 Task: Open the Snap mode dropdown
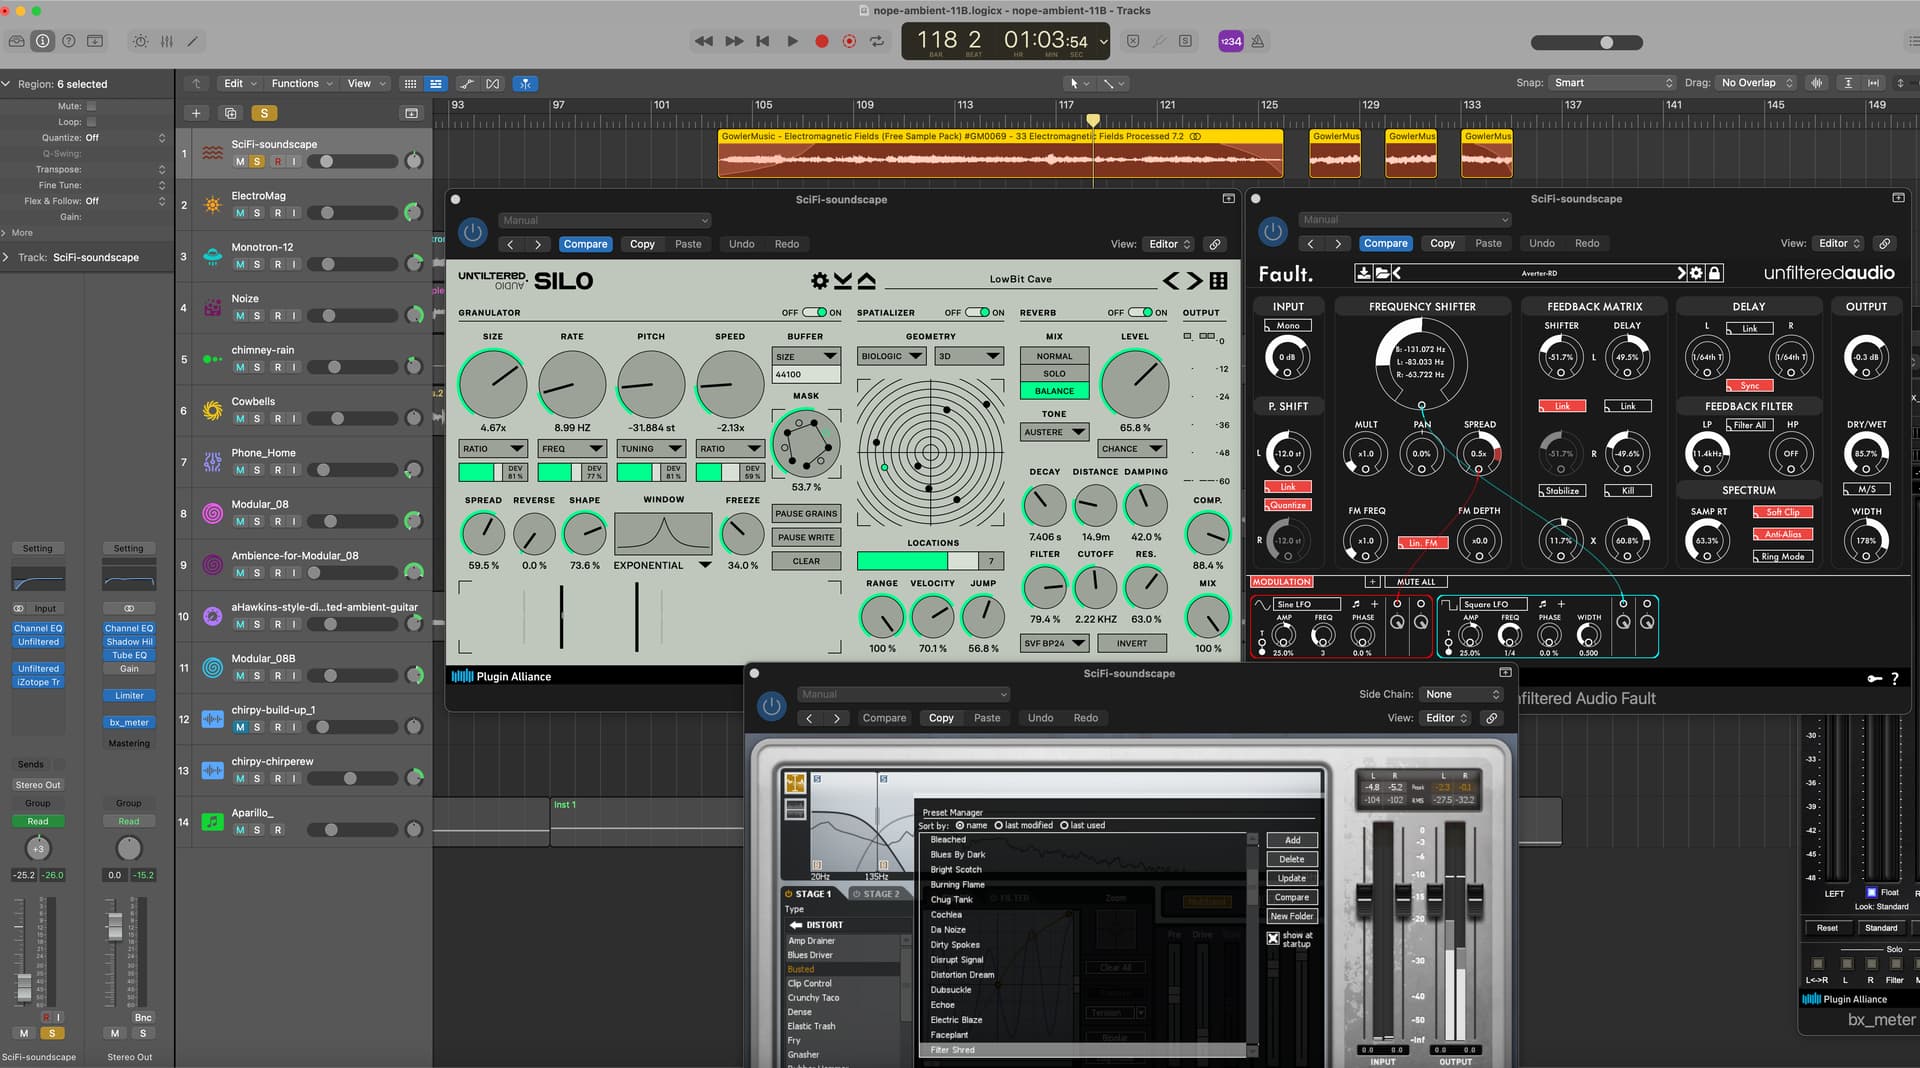(1611, 83)
